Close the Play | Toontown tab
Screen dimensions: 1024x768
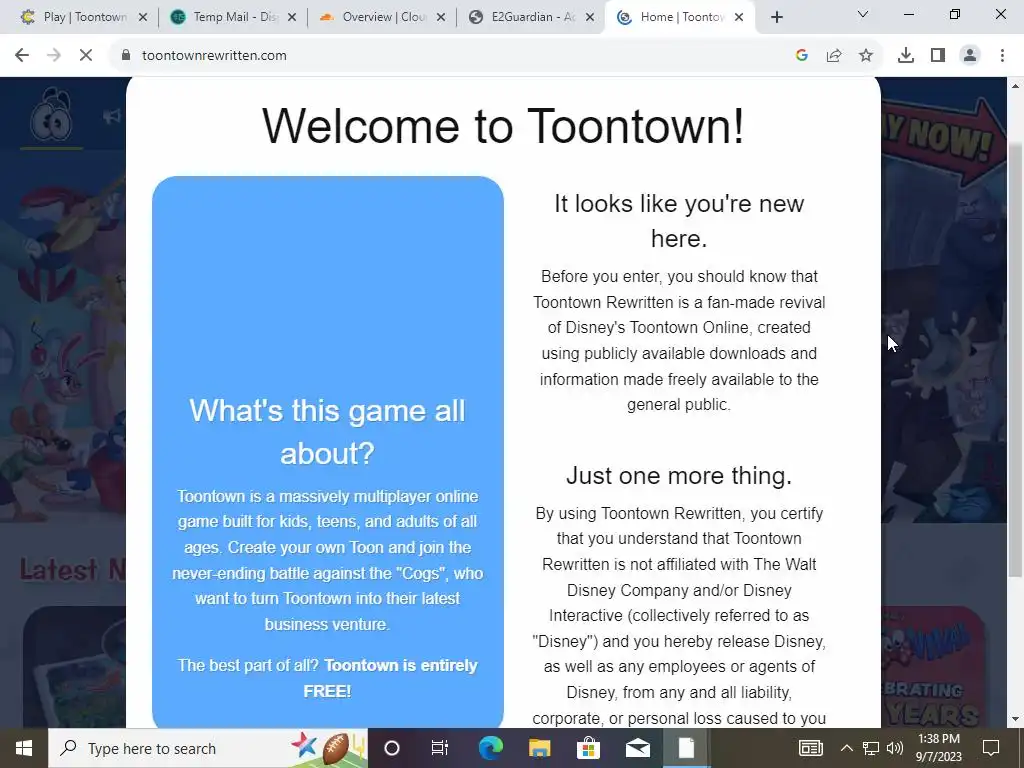(143, 18)
